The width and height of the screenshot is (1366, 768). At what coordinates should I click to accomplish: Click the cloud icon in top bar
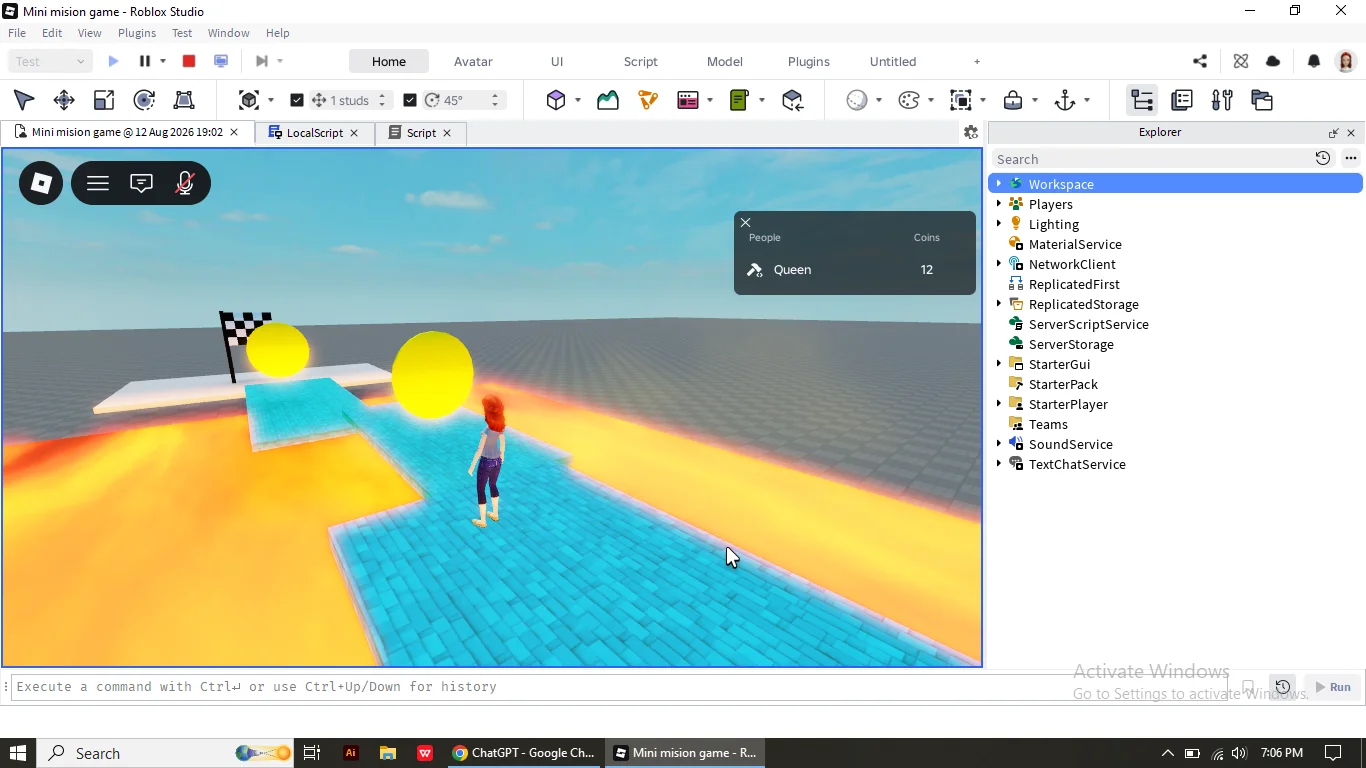click(1273, 61)
